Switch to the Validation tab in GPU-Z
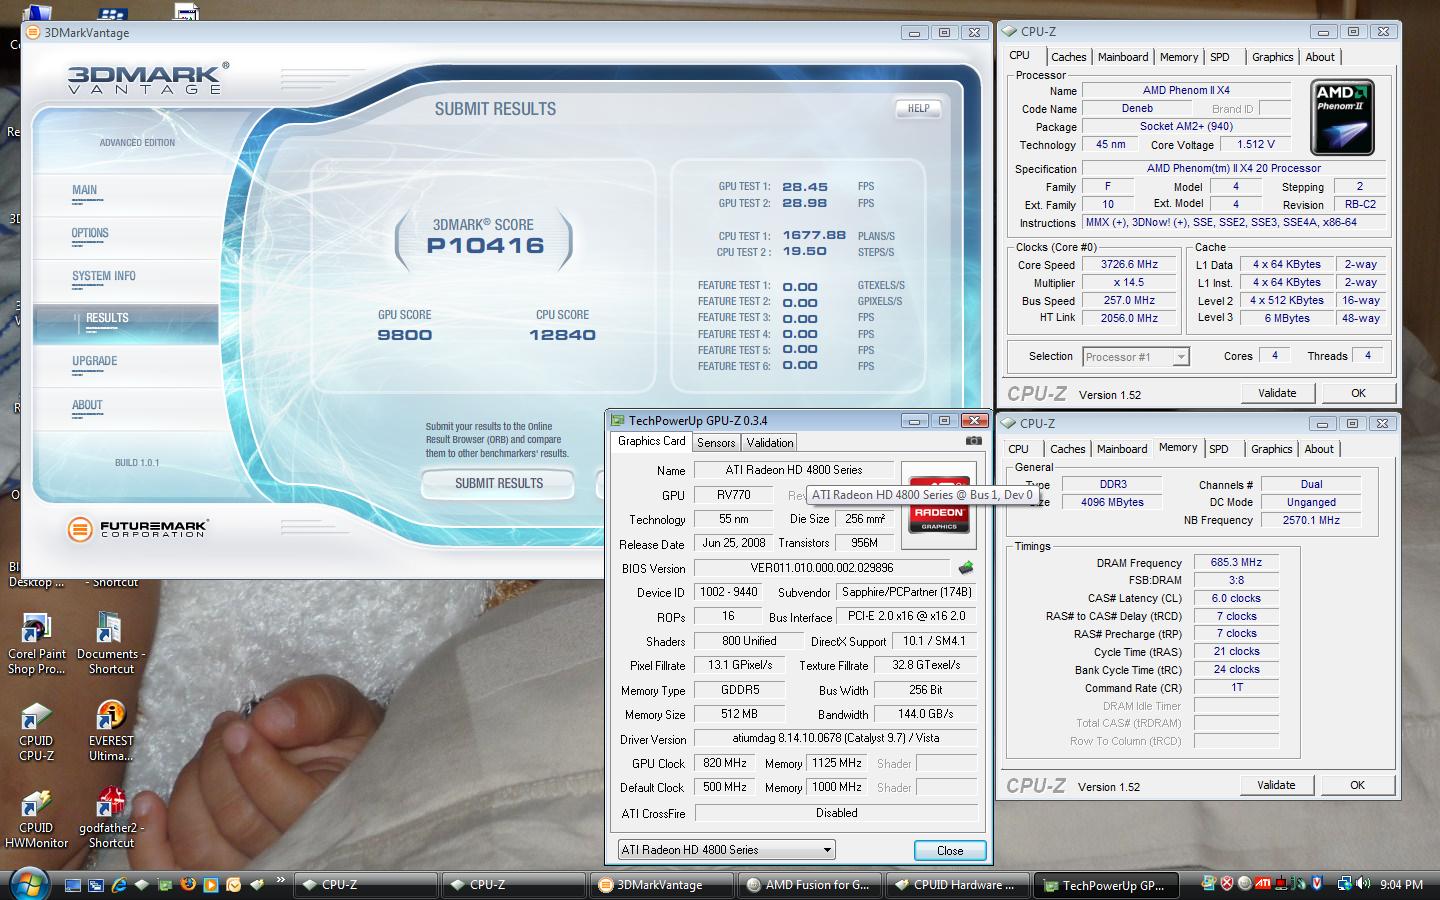This screenshot has height=900, width=1440. 770,443
